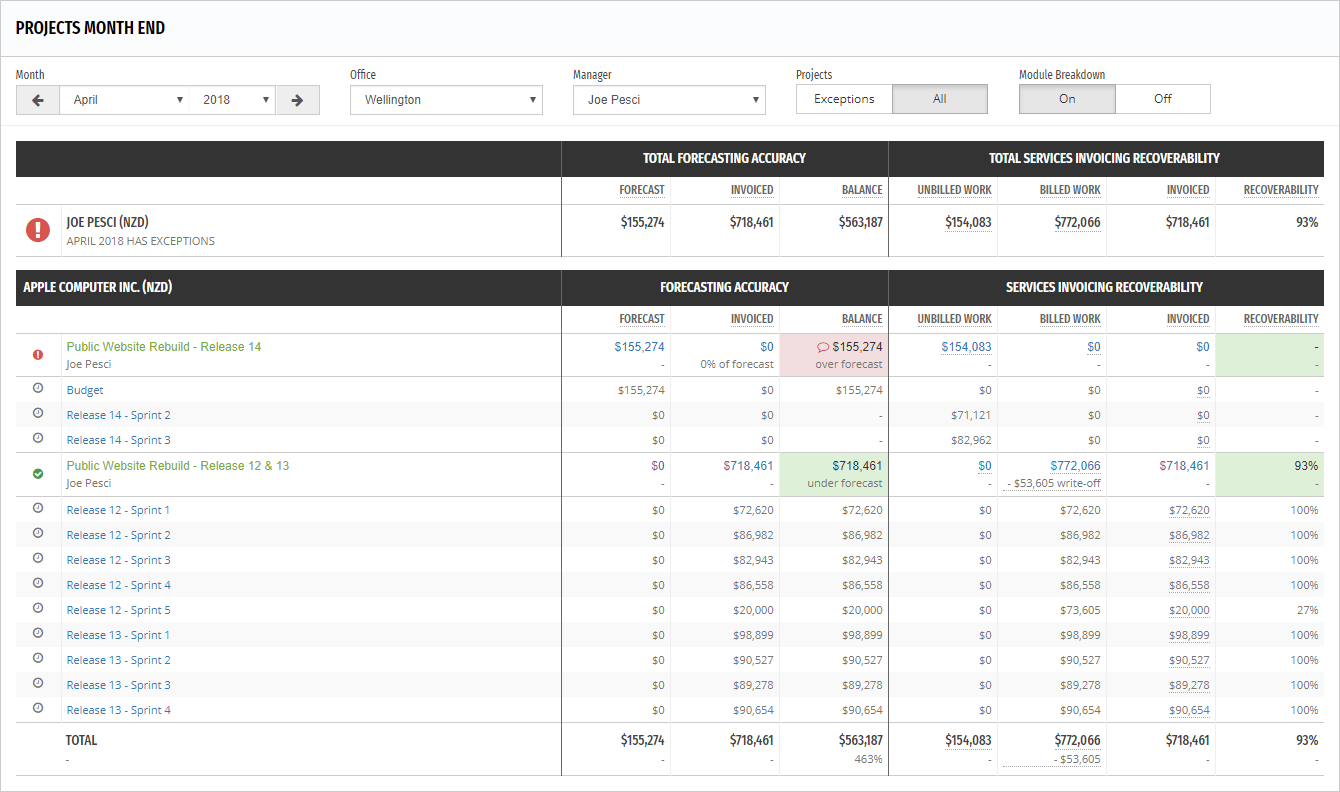Screen dimensions: 1340x792
Task: Click Release 12 - Sprint 1 services invoiced $72,620
Action: tap(1188, 510)
